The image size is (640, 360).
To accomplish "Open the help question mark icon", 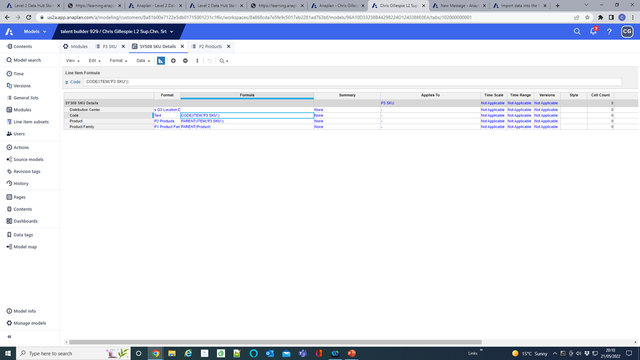I will click(x=609, y=31).
